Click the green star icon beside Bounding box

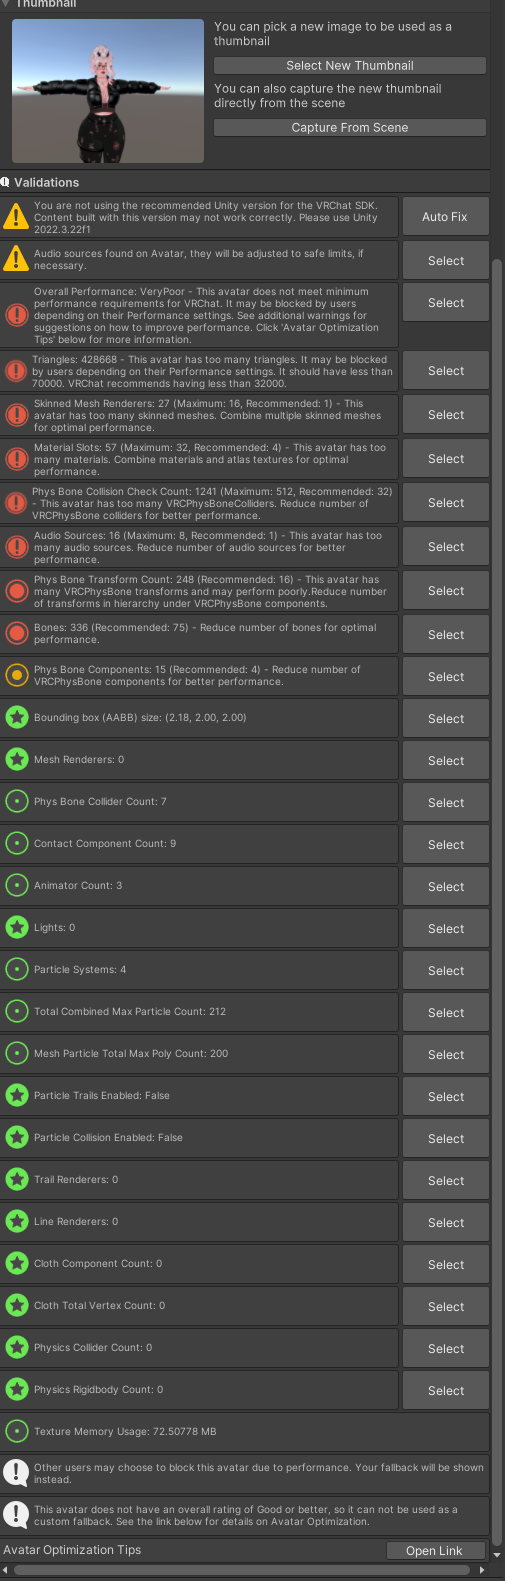click(16, 718)
